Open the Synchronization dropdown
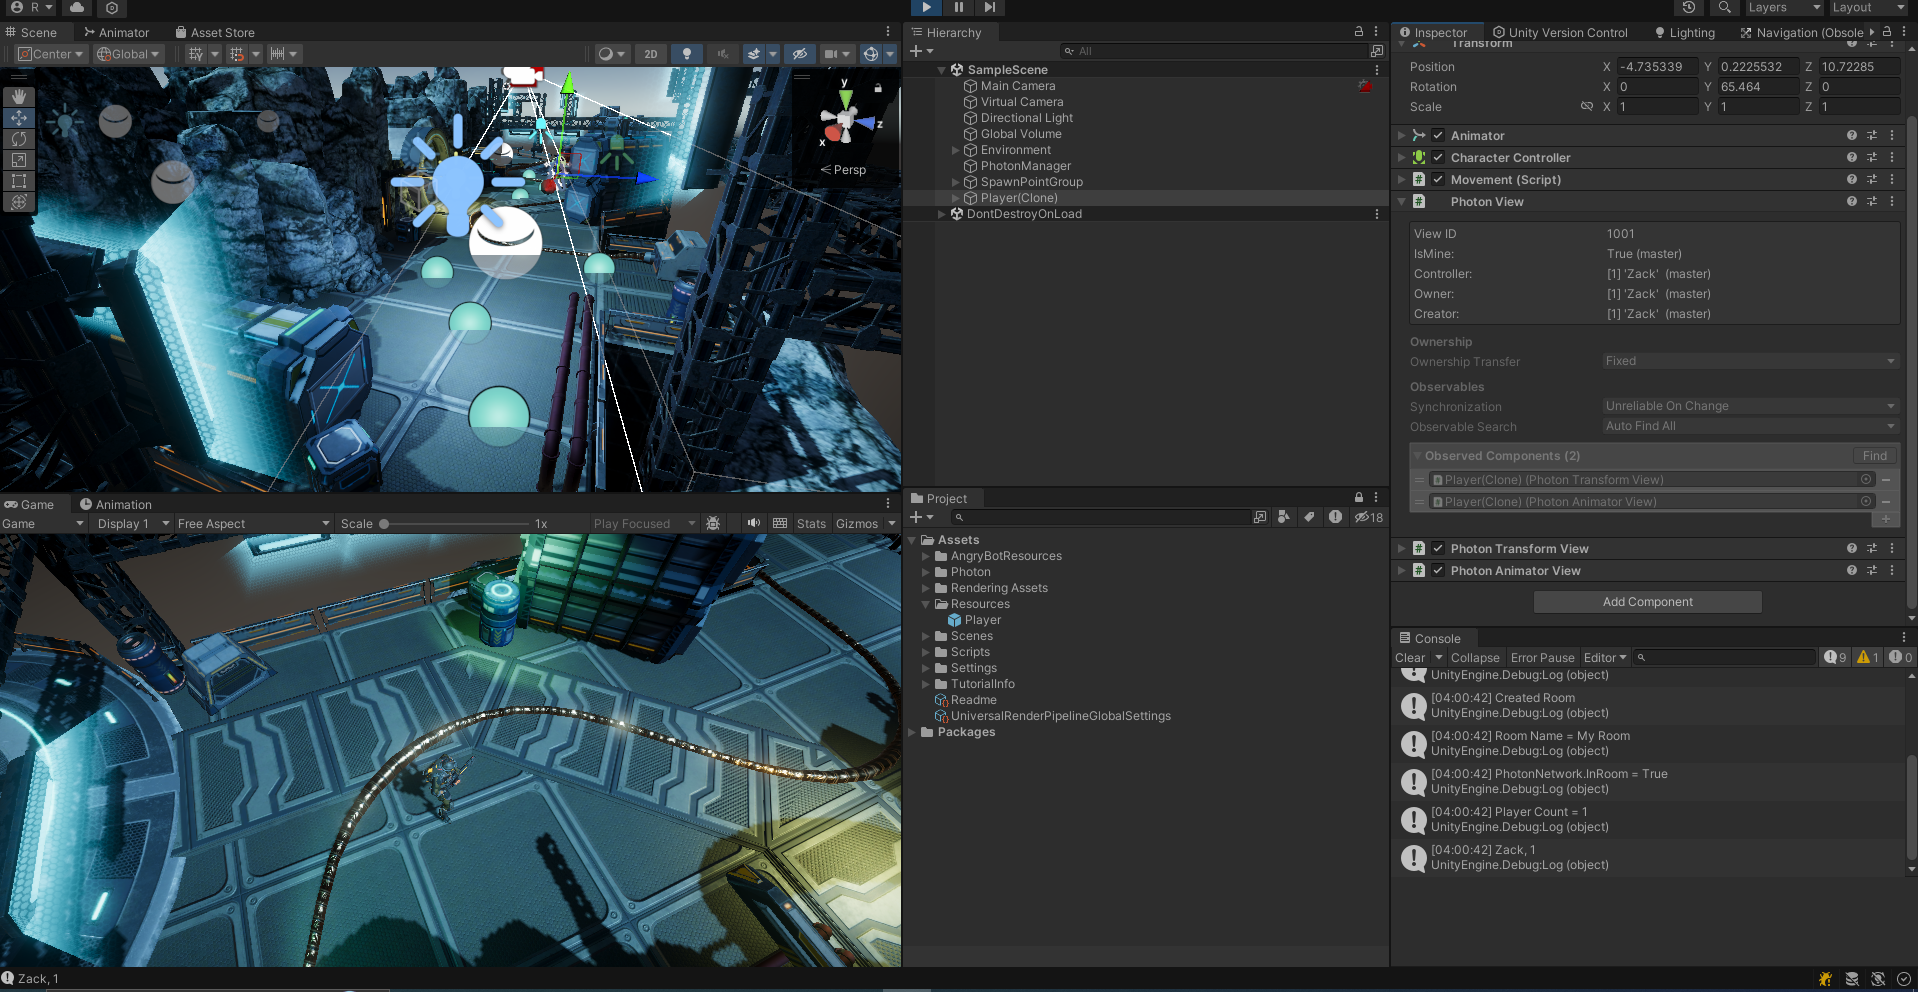This screenshot has height=992, width=1918. coord(1750,406)
